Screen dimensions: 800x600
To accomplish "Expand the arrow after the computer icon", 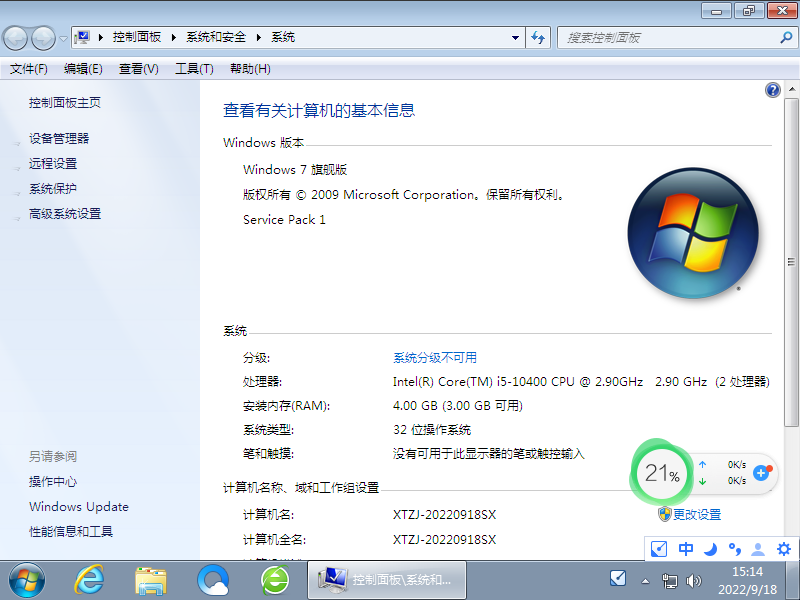I will [101, 37].
